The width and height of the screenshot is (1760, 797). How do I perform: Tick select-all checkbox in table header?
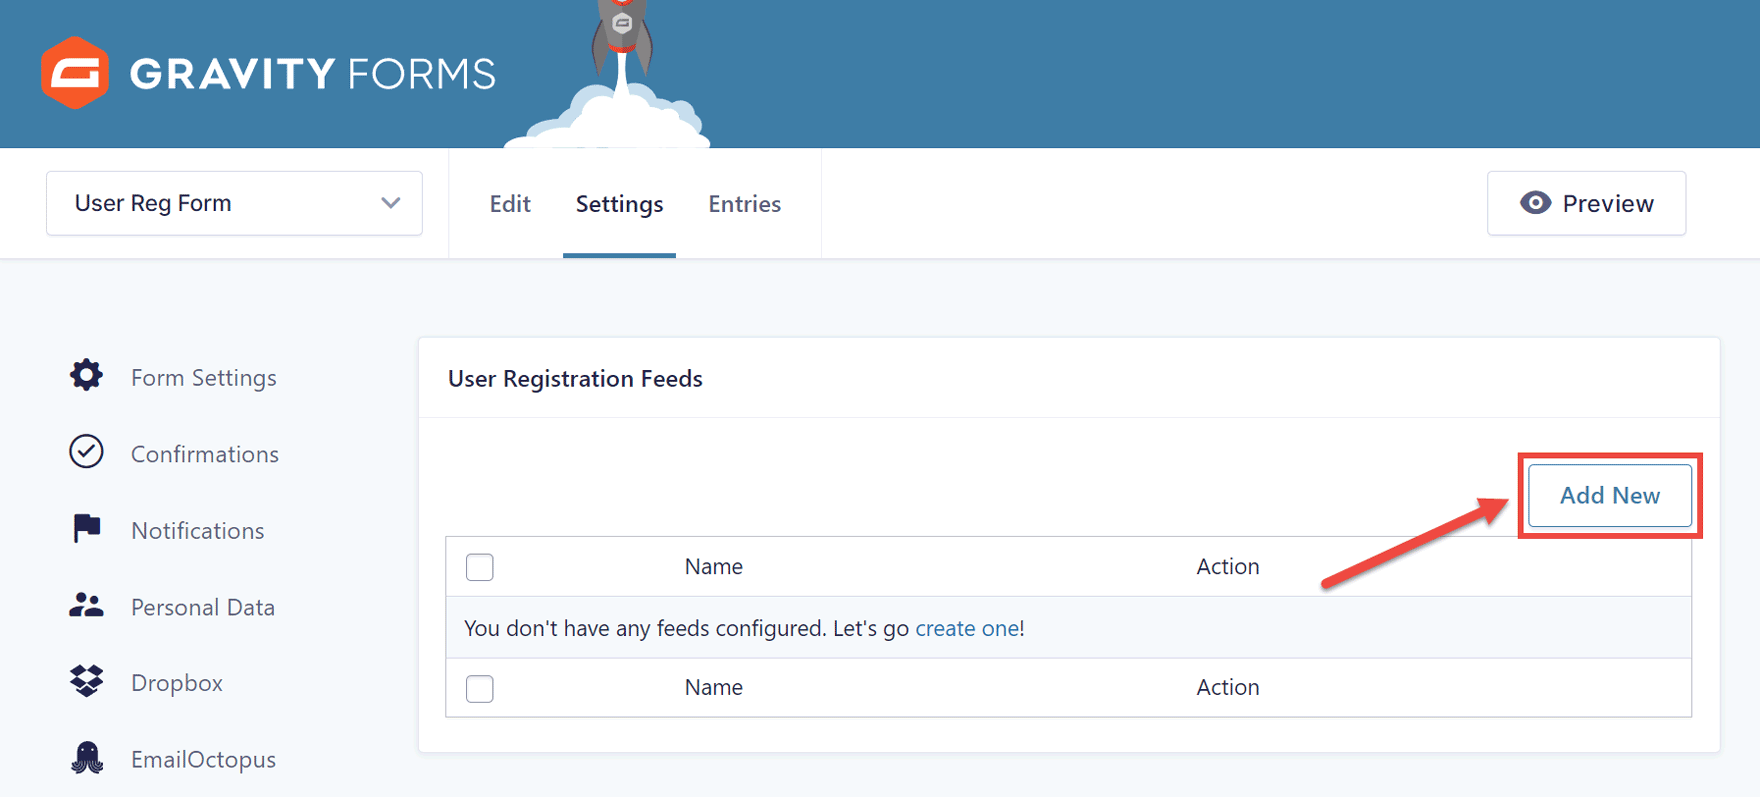480,567
